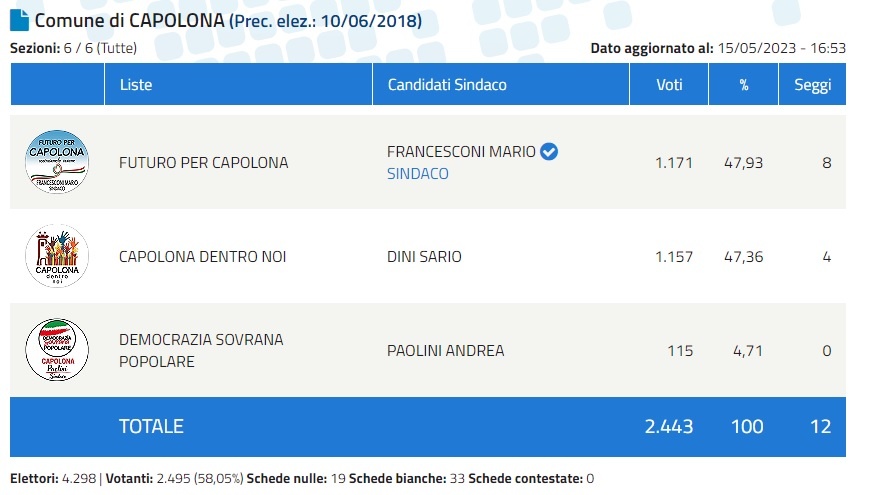
Task: Click candidate name DINI SARIO
Action: [x=424, y=257]
